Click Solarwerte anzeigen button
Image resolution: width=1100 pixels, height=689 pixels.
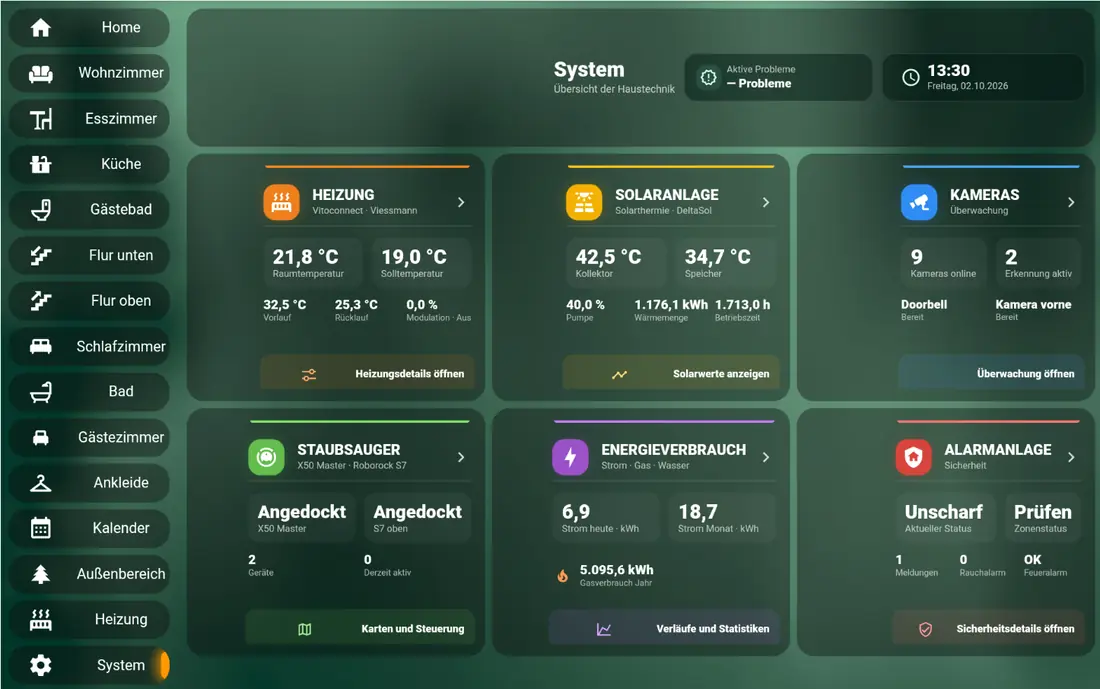(671, 373)
